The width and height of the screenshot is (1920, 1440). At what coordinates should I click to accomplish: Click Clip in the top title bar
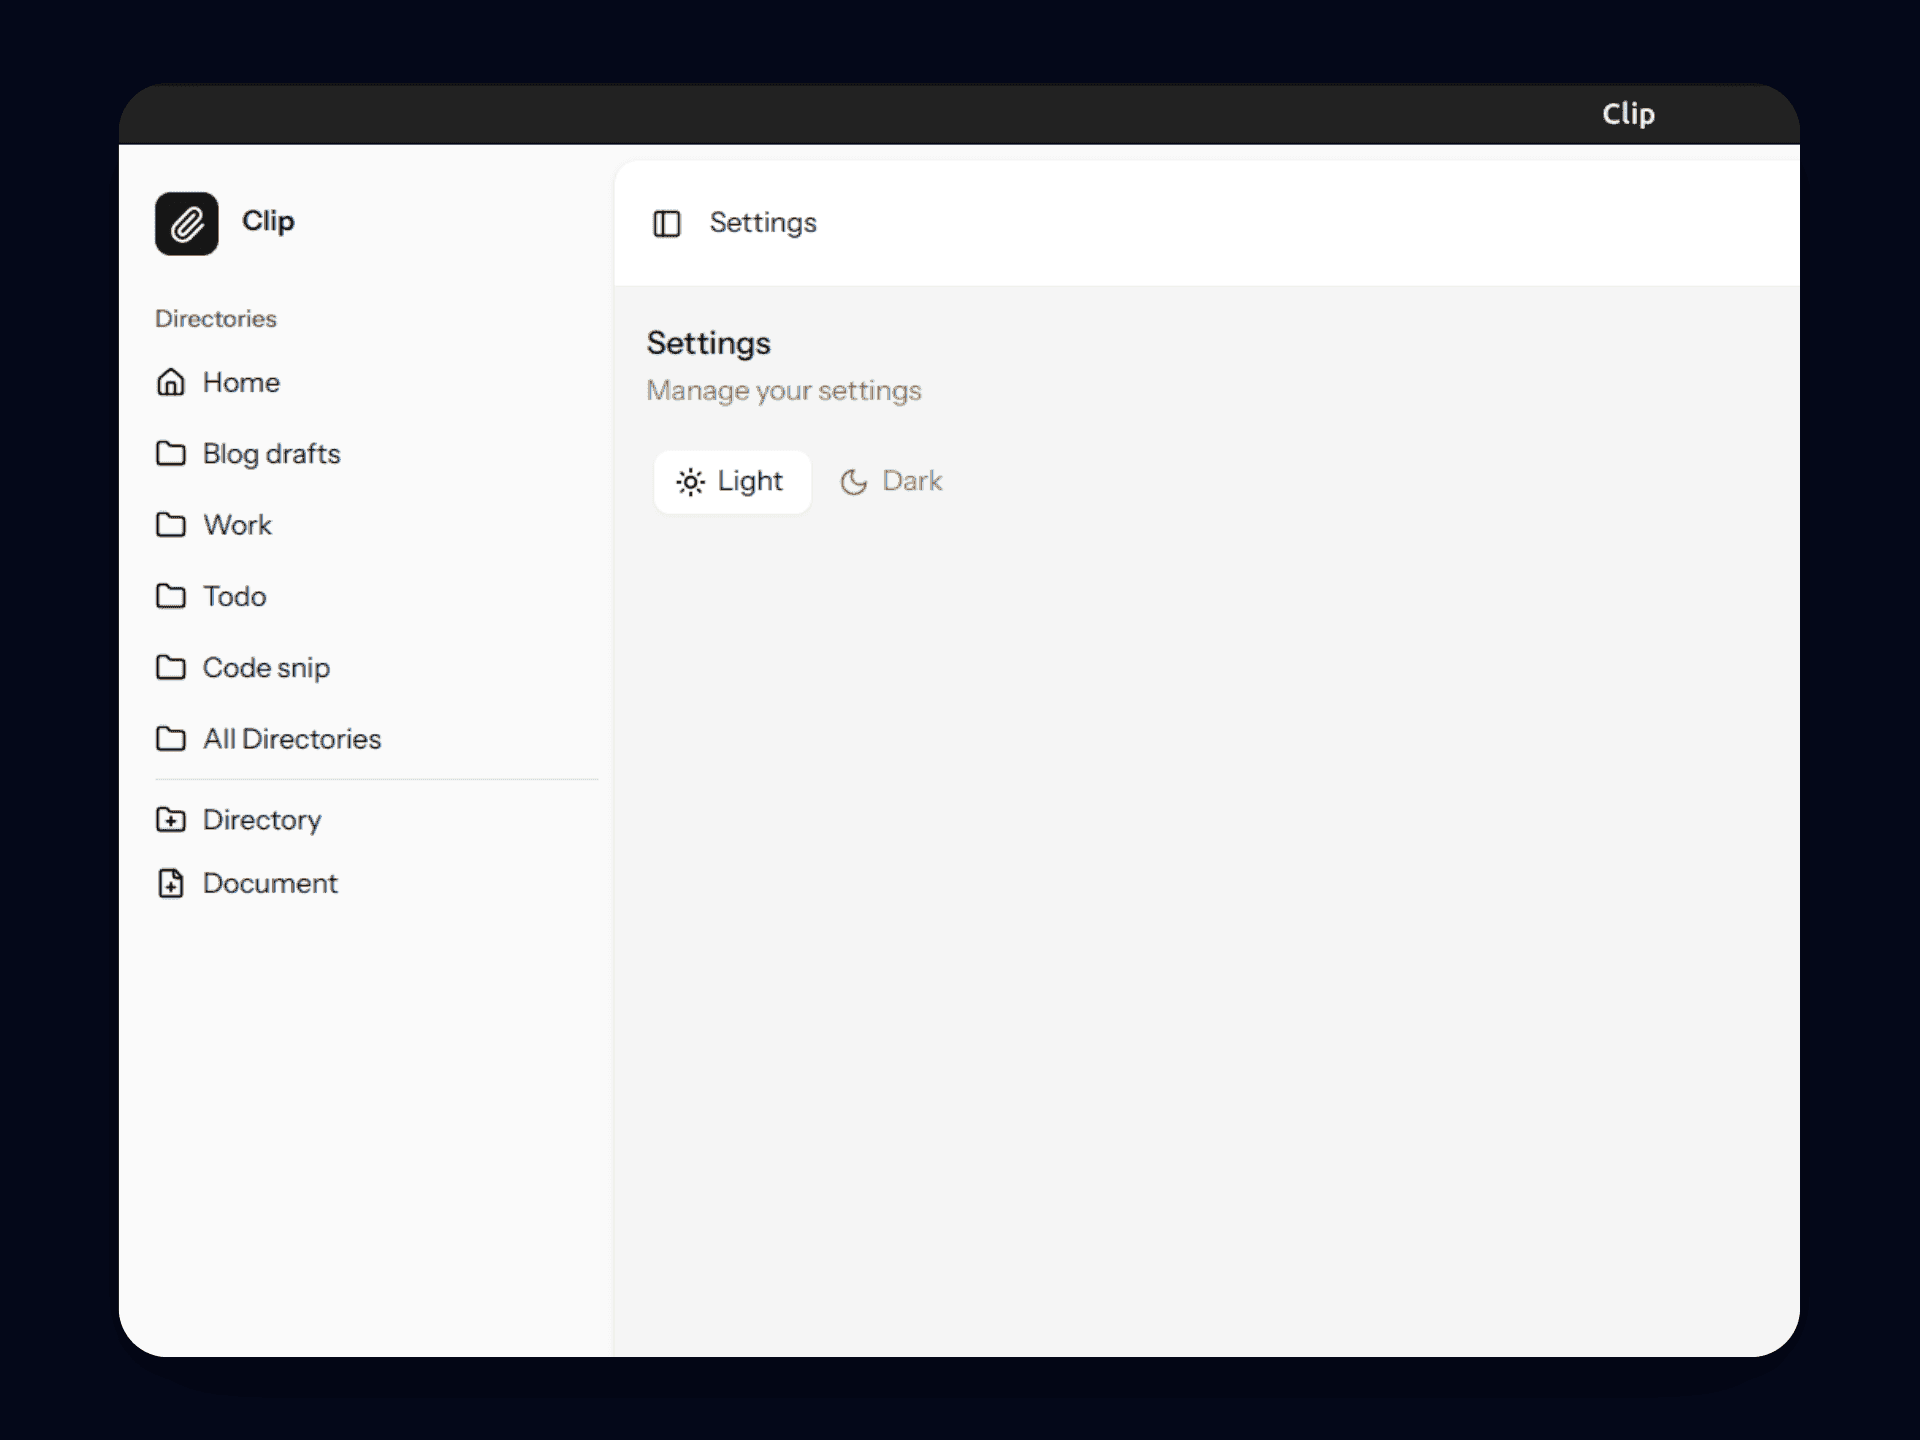click(x=1628, y=114)
